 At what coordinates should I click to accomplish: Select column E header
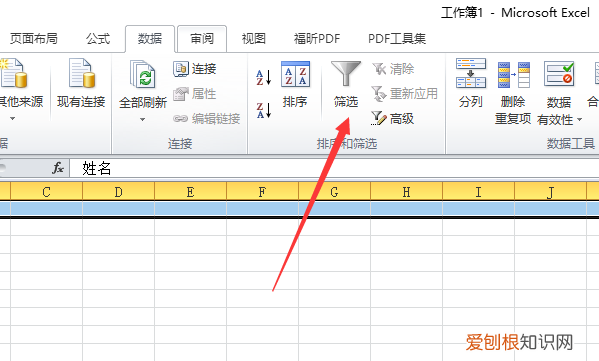[191, 191]
